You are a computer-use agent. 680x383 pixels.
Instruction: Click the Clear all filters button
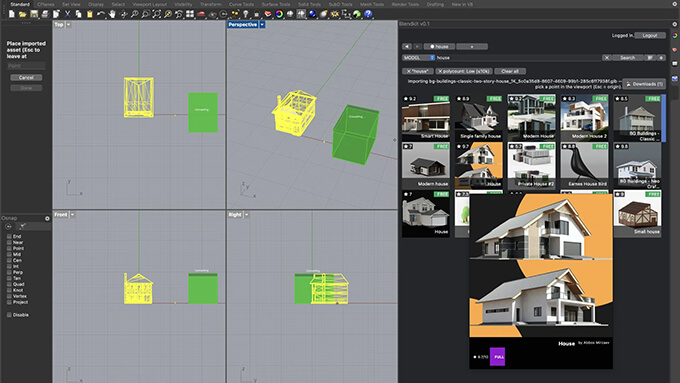[x=510, y=71]
